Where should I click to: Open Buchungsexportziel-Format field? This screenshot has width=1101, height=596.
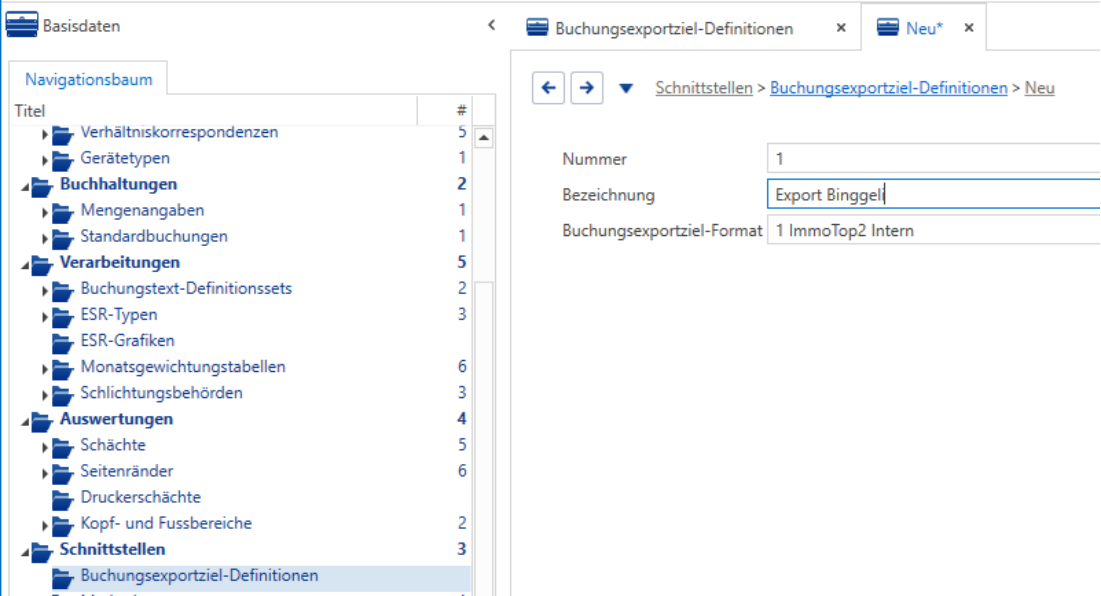(x=934, y=230)
